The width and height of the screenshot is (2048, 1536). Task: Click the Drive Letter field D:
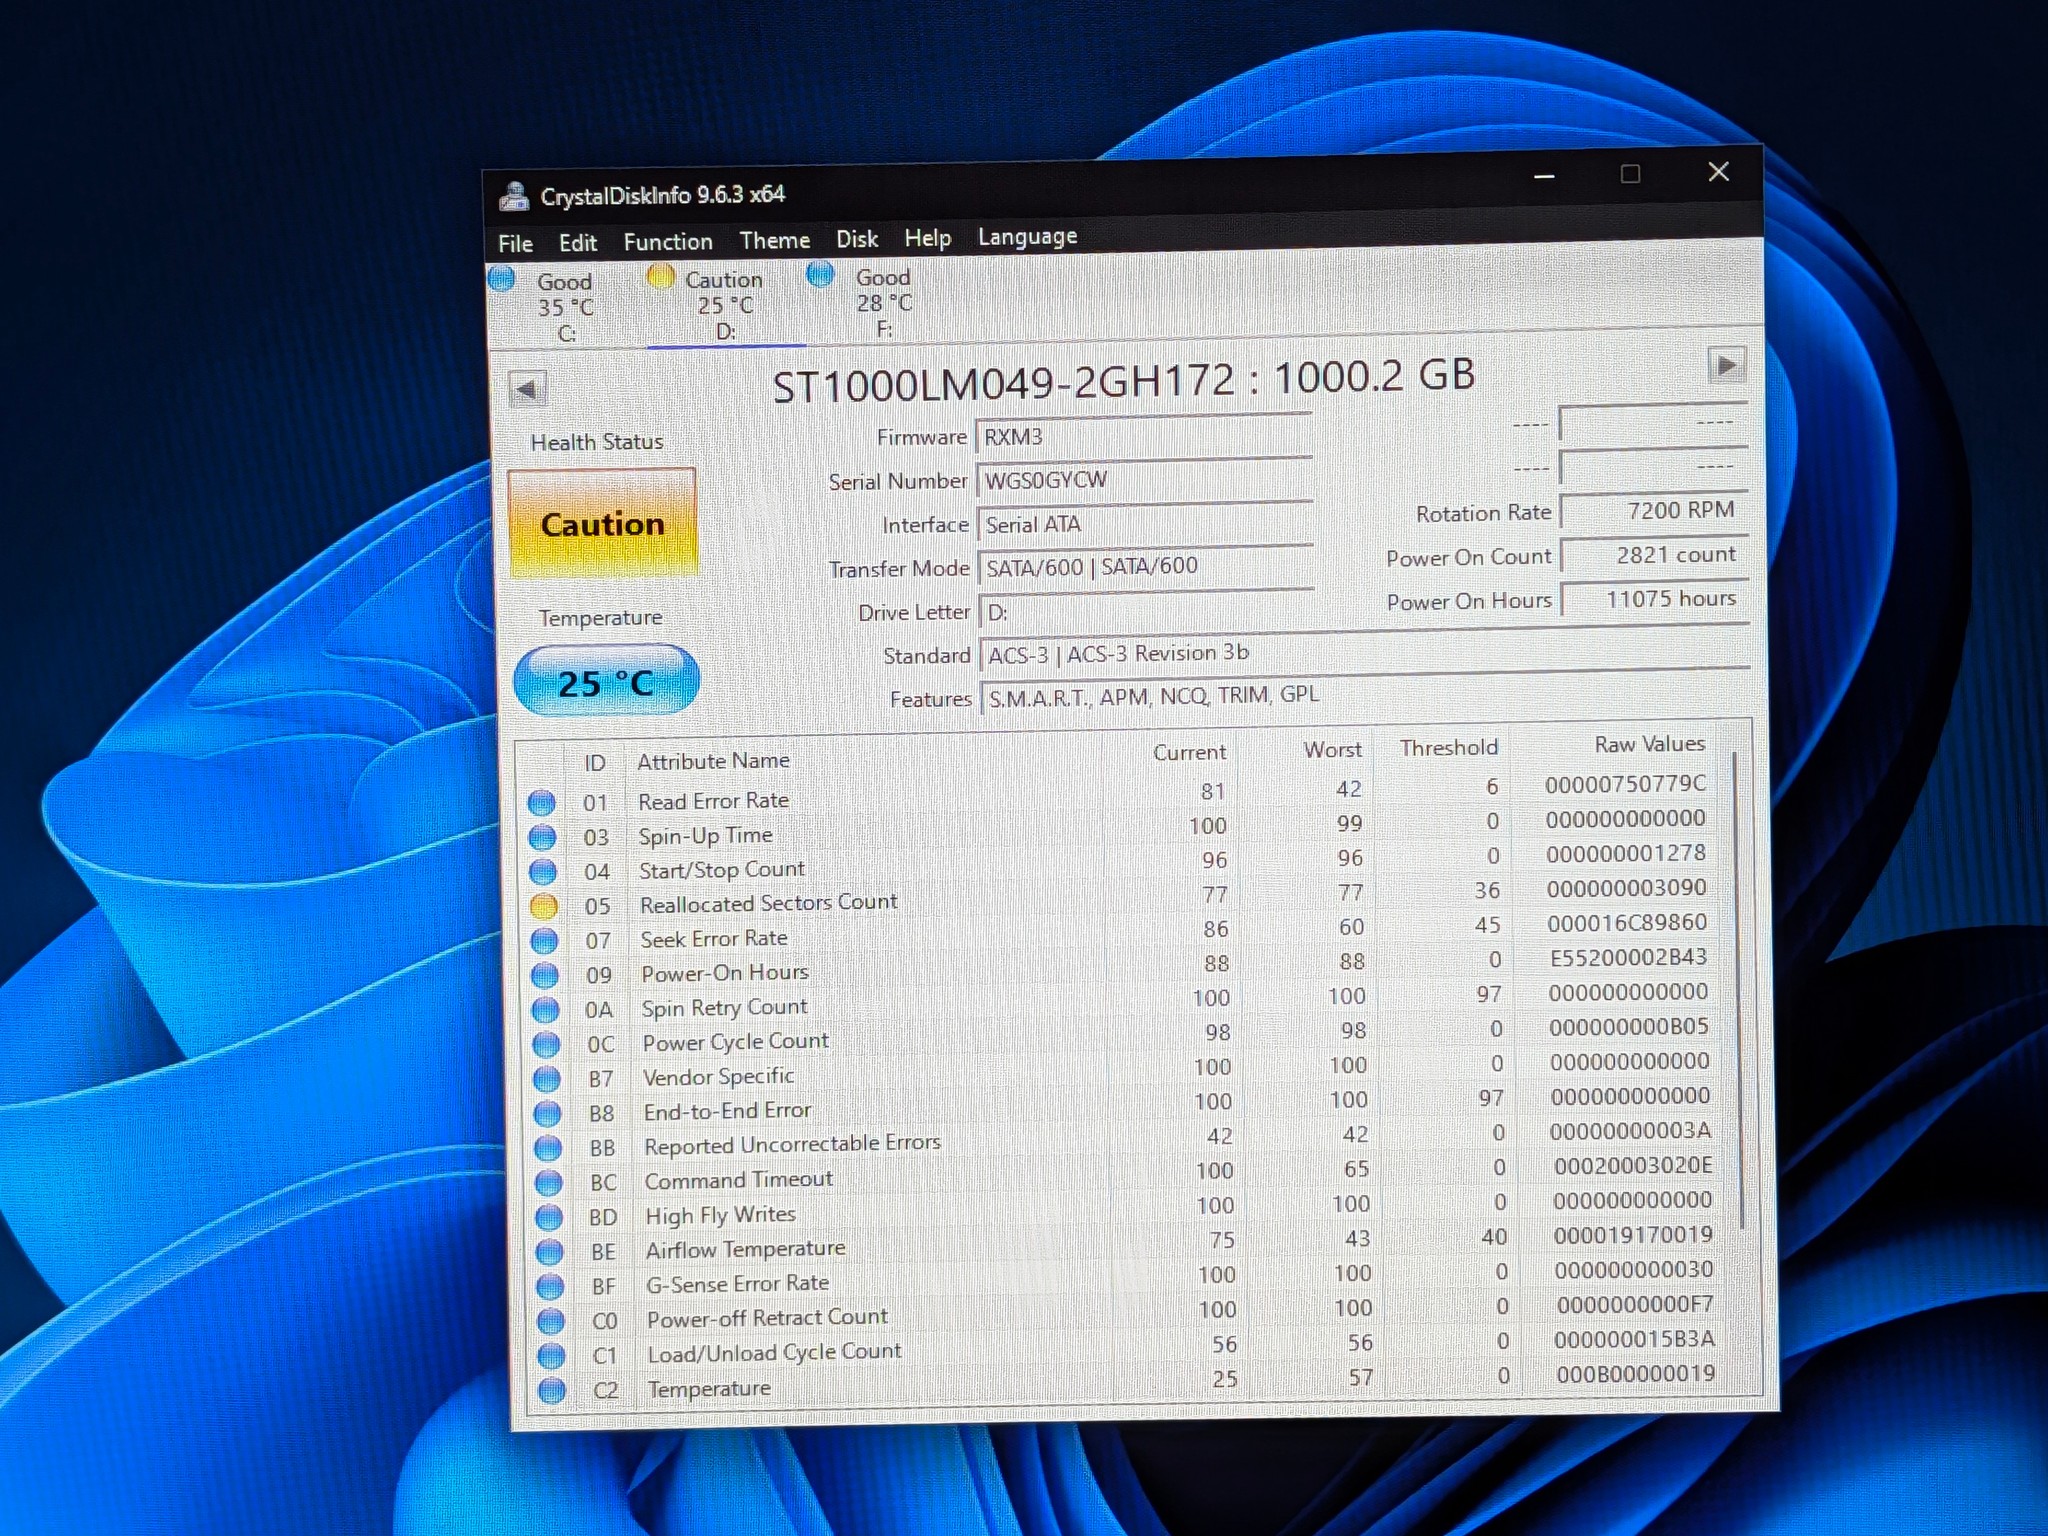click(1147, 611)
